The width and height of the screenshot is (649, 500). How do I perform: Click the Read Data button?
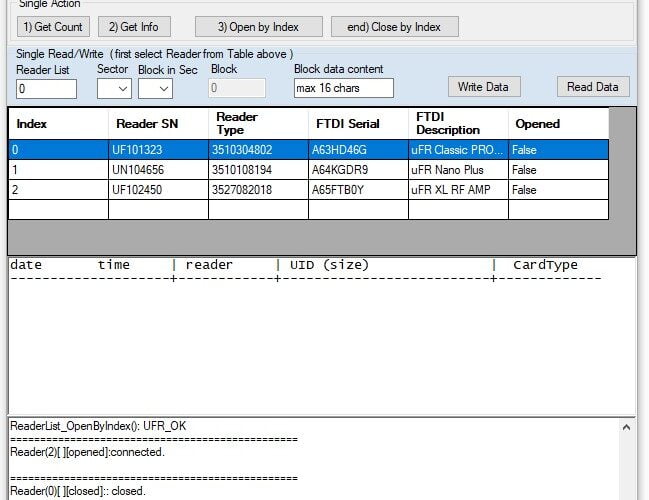point(593,87)
